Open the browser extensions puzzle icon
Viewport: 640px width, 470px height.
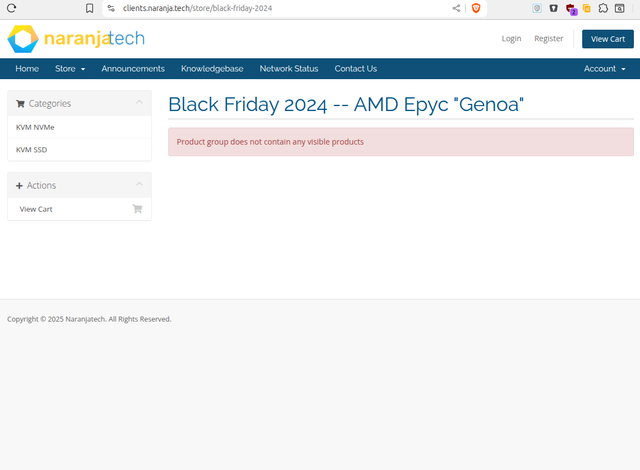(603, 8)
